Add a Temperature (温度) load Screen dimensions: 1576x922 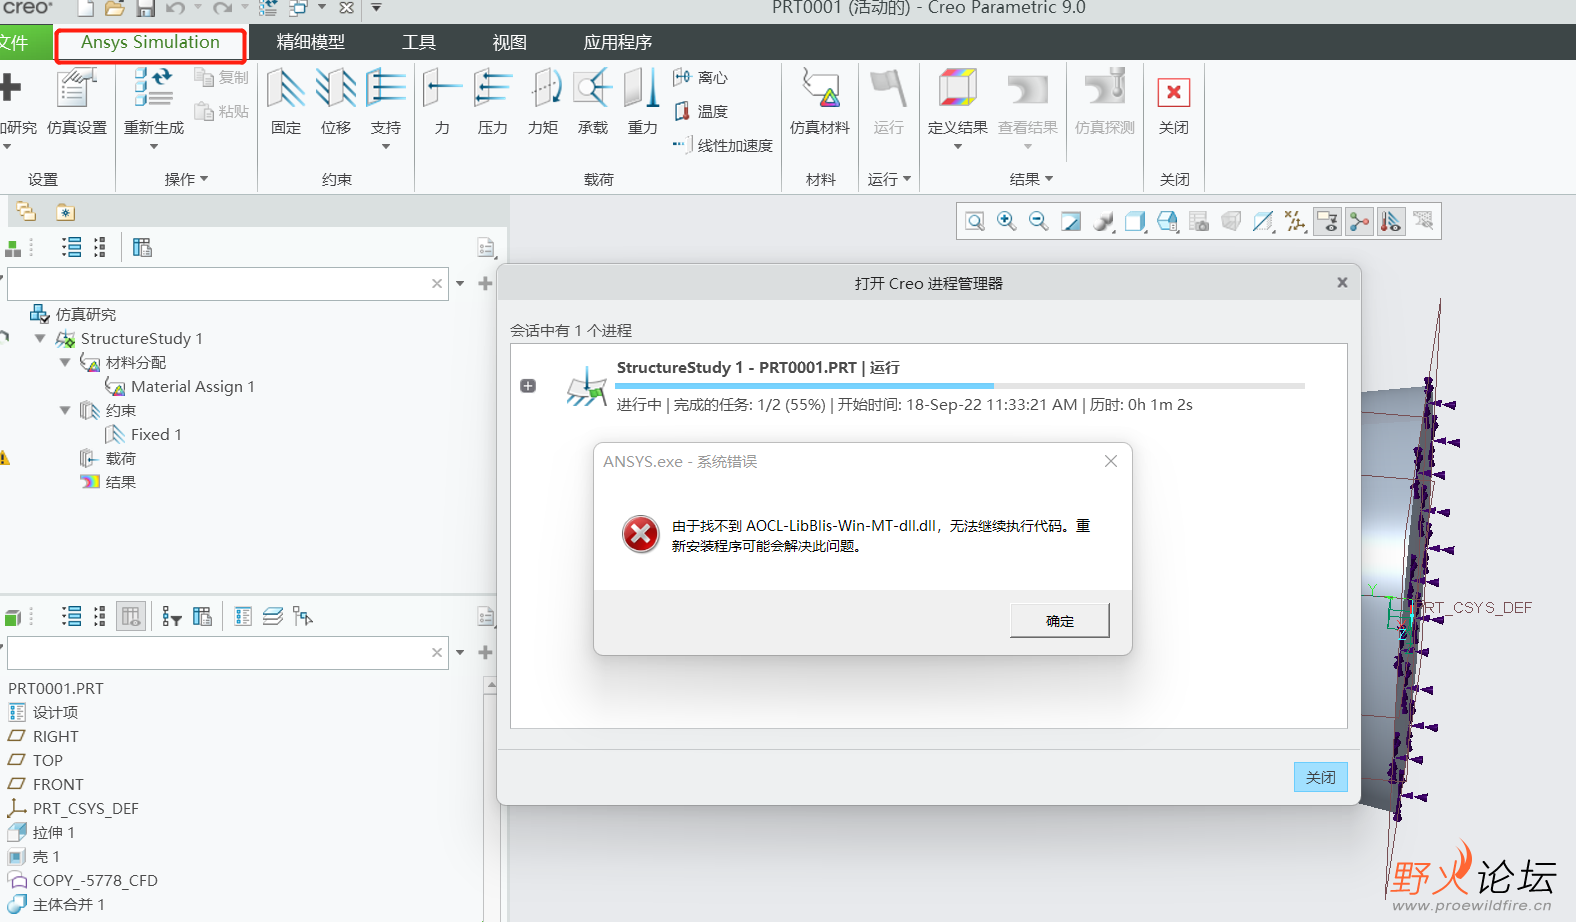pos(701,111)
